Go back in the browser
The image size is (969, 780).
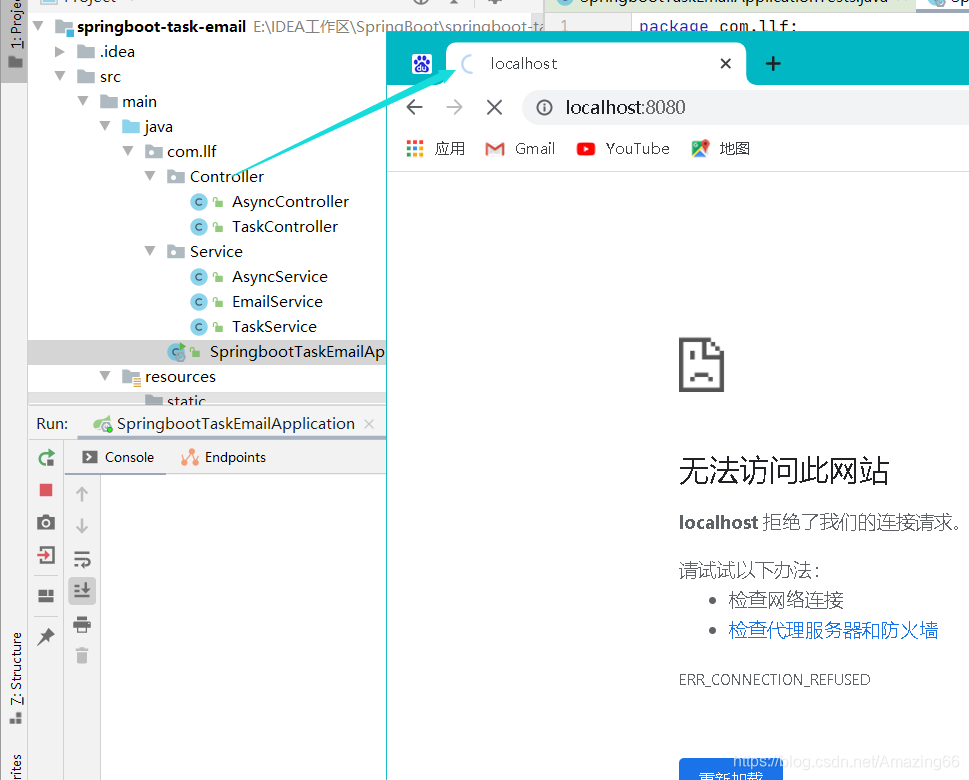(x=415, y=107)
